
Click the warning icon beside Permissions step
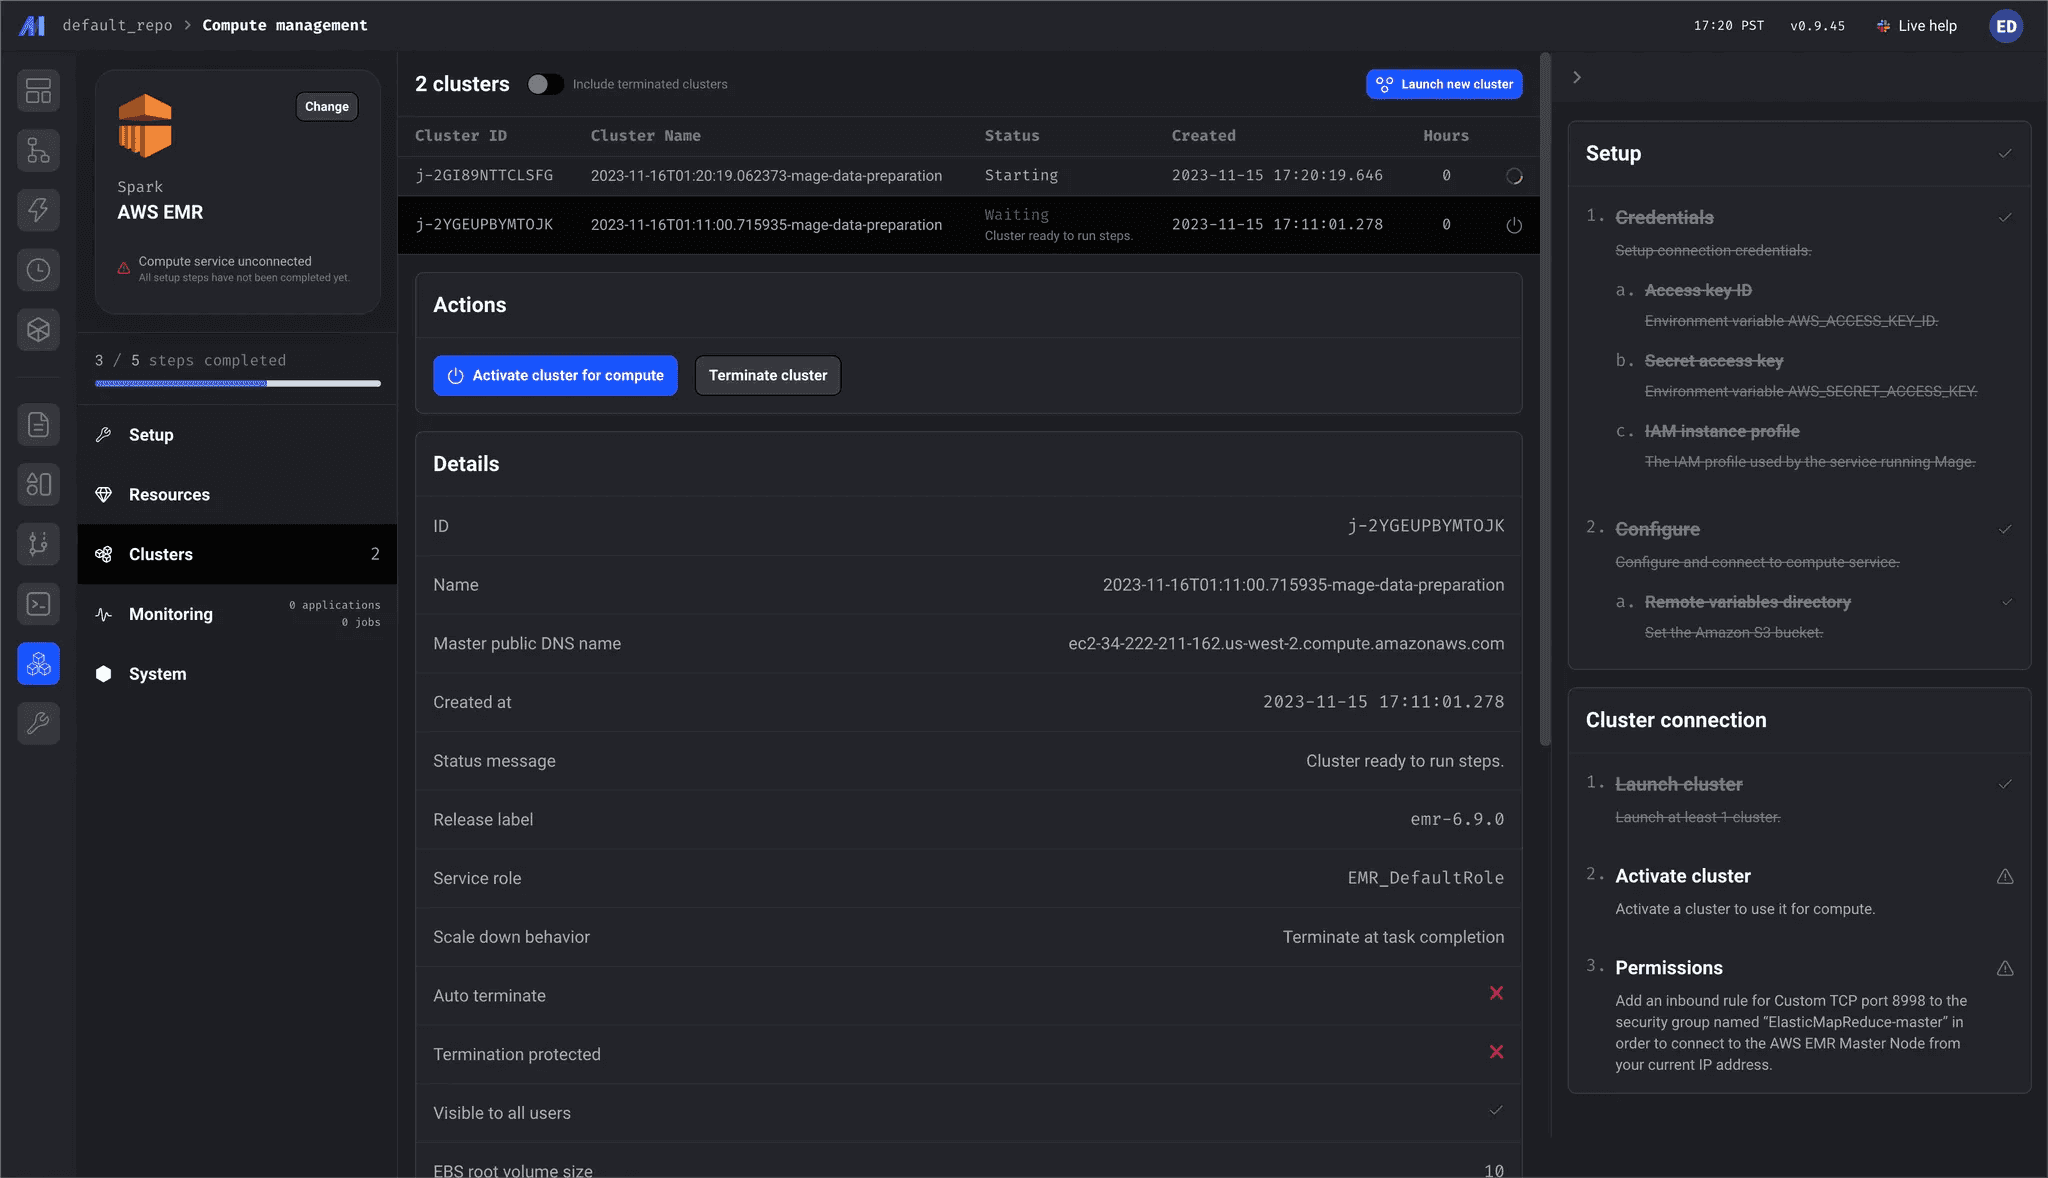(x=2005, y=968)
